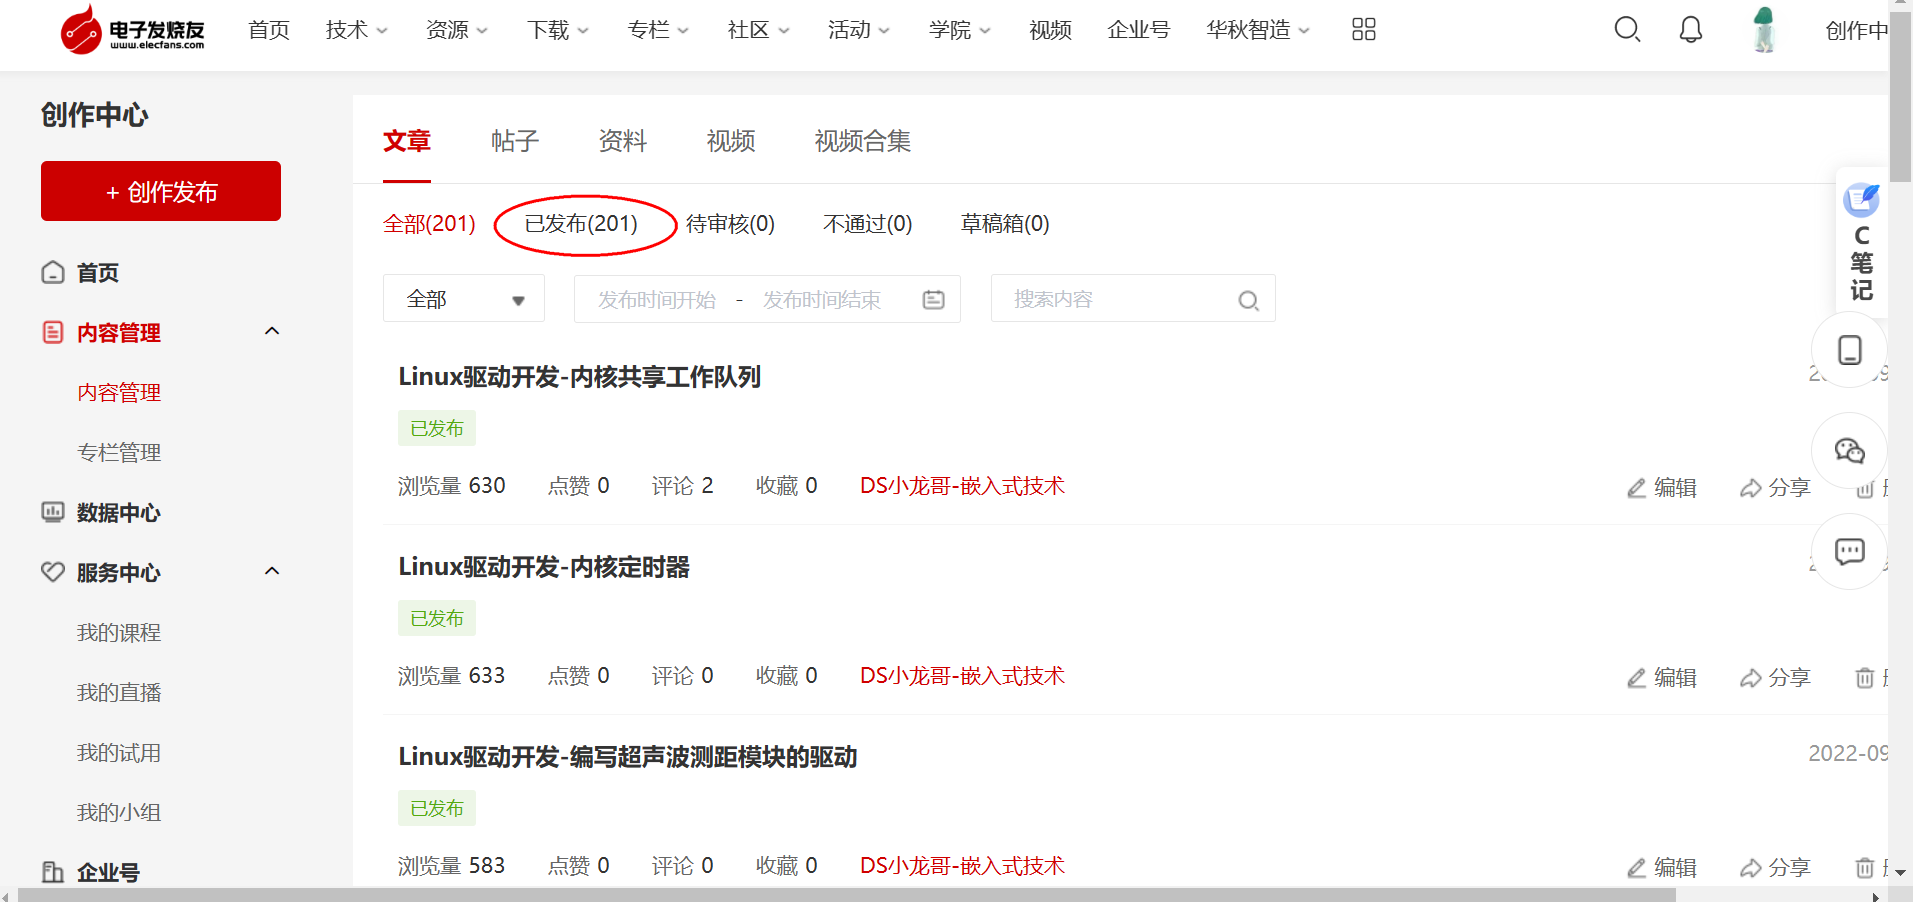Switch to the 视频 content tab
Image resolution: width=1913 pixels, height=902 pixels.
[731, 141]
